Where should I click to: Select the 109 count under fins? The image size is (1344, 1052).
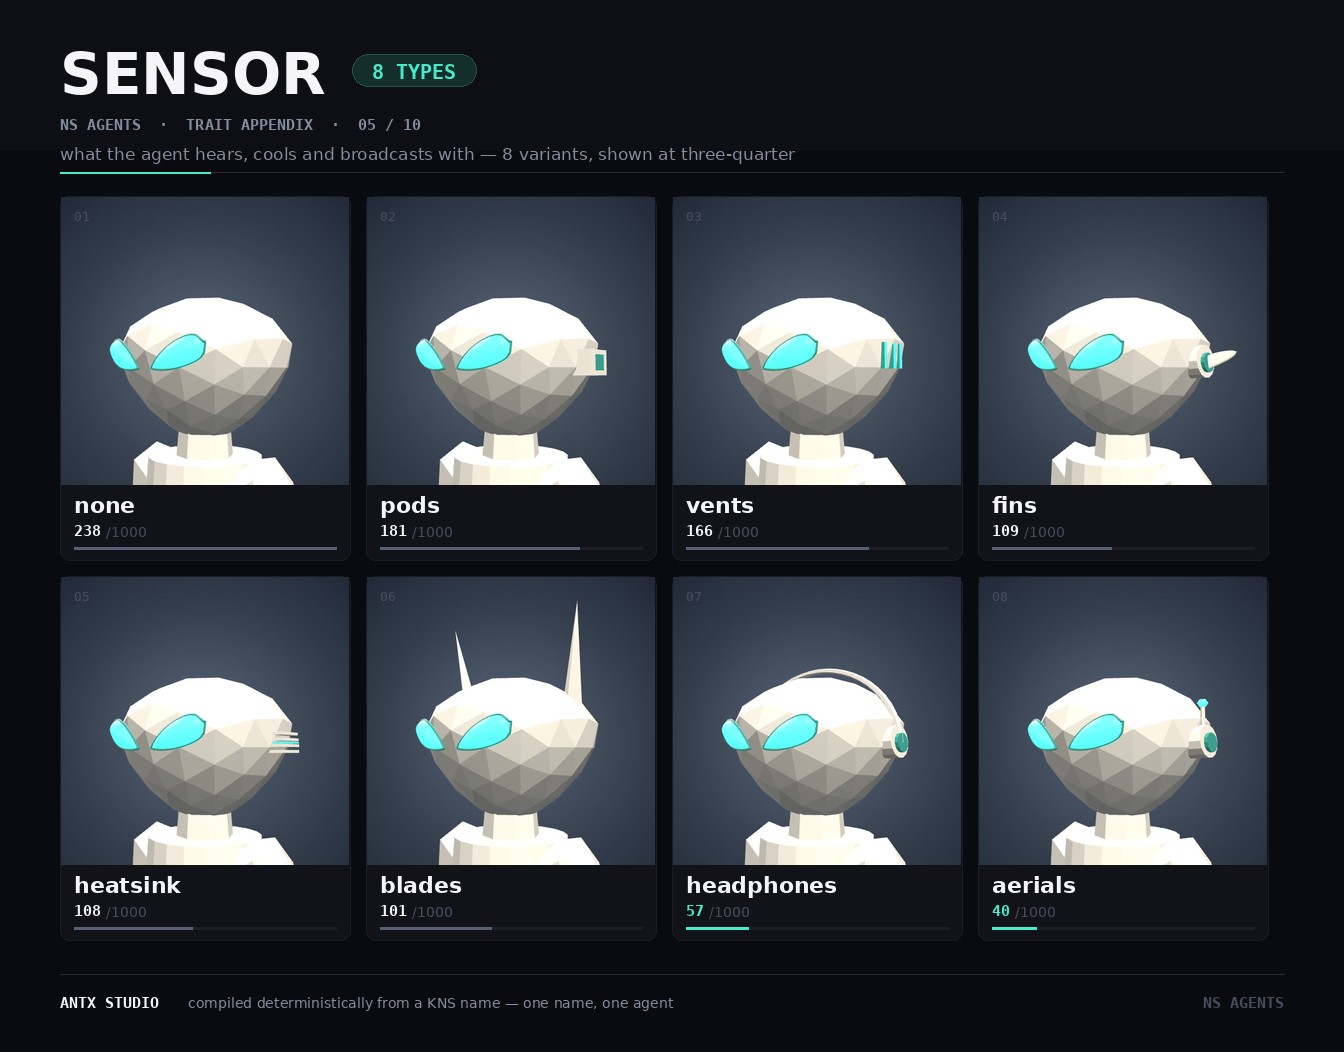(1005, 531)
